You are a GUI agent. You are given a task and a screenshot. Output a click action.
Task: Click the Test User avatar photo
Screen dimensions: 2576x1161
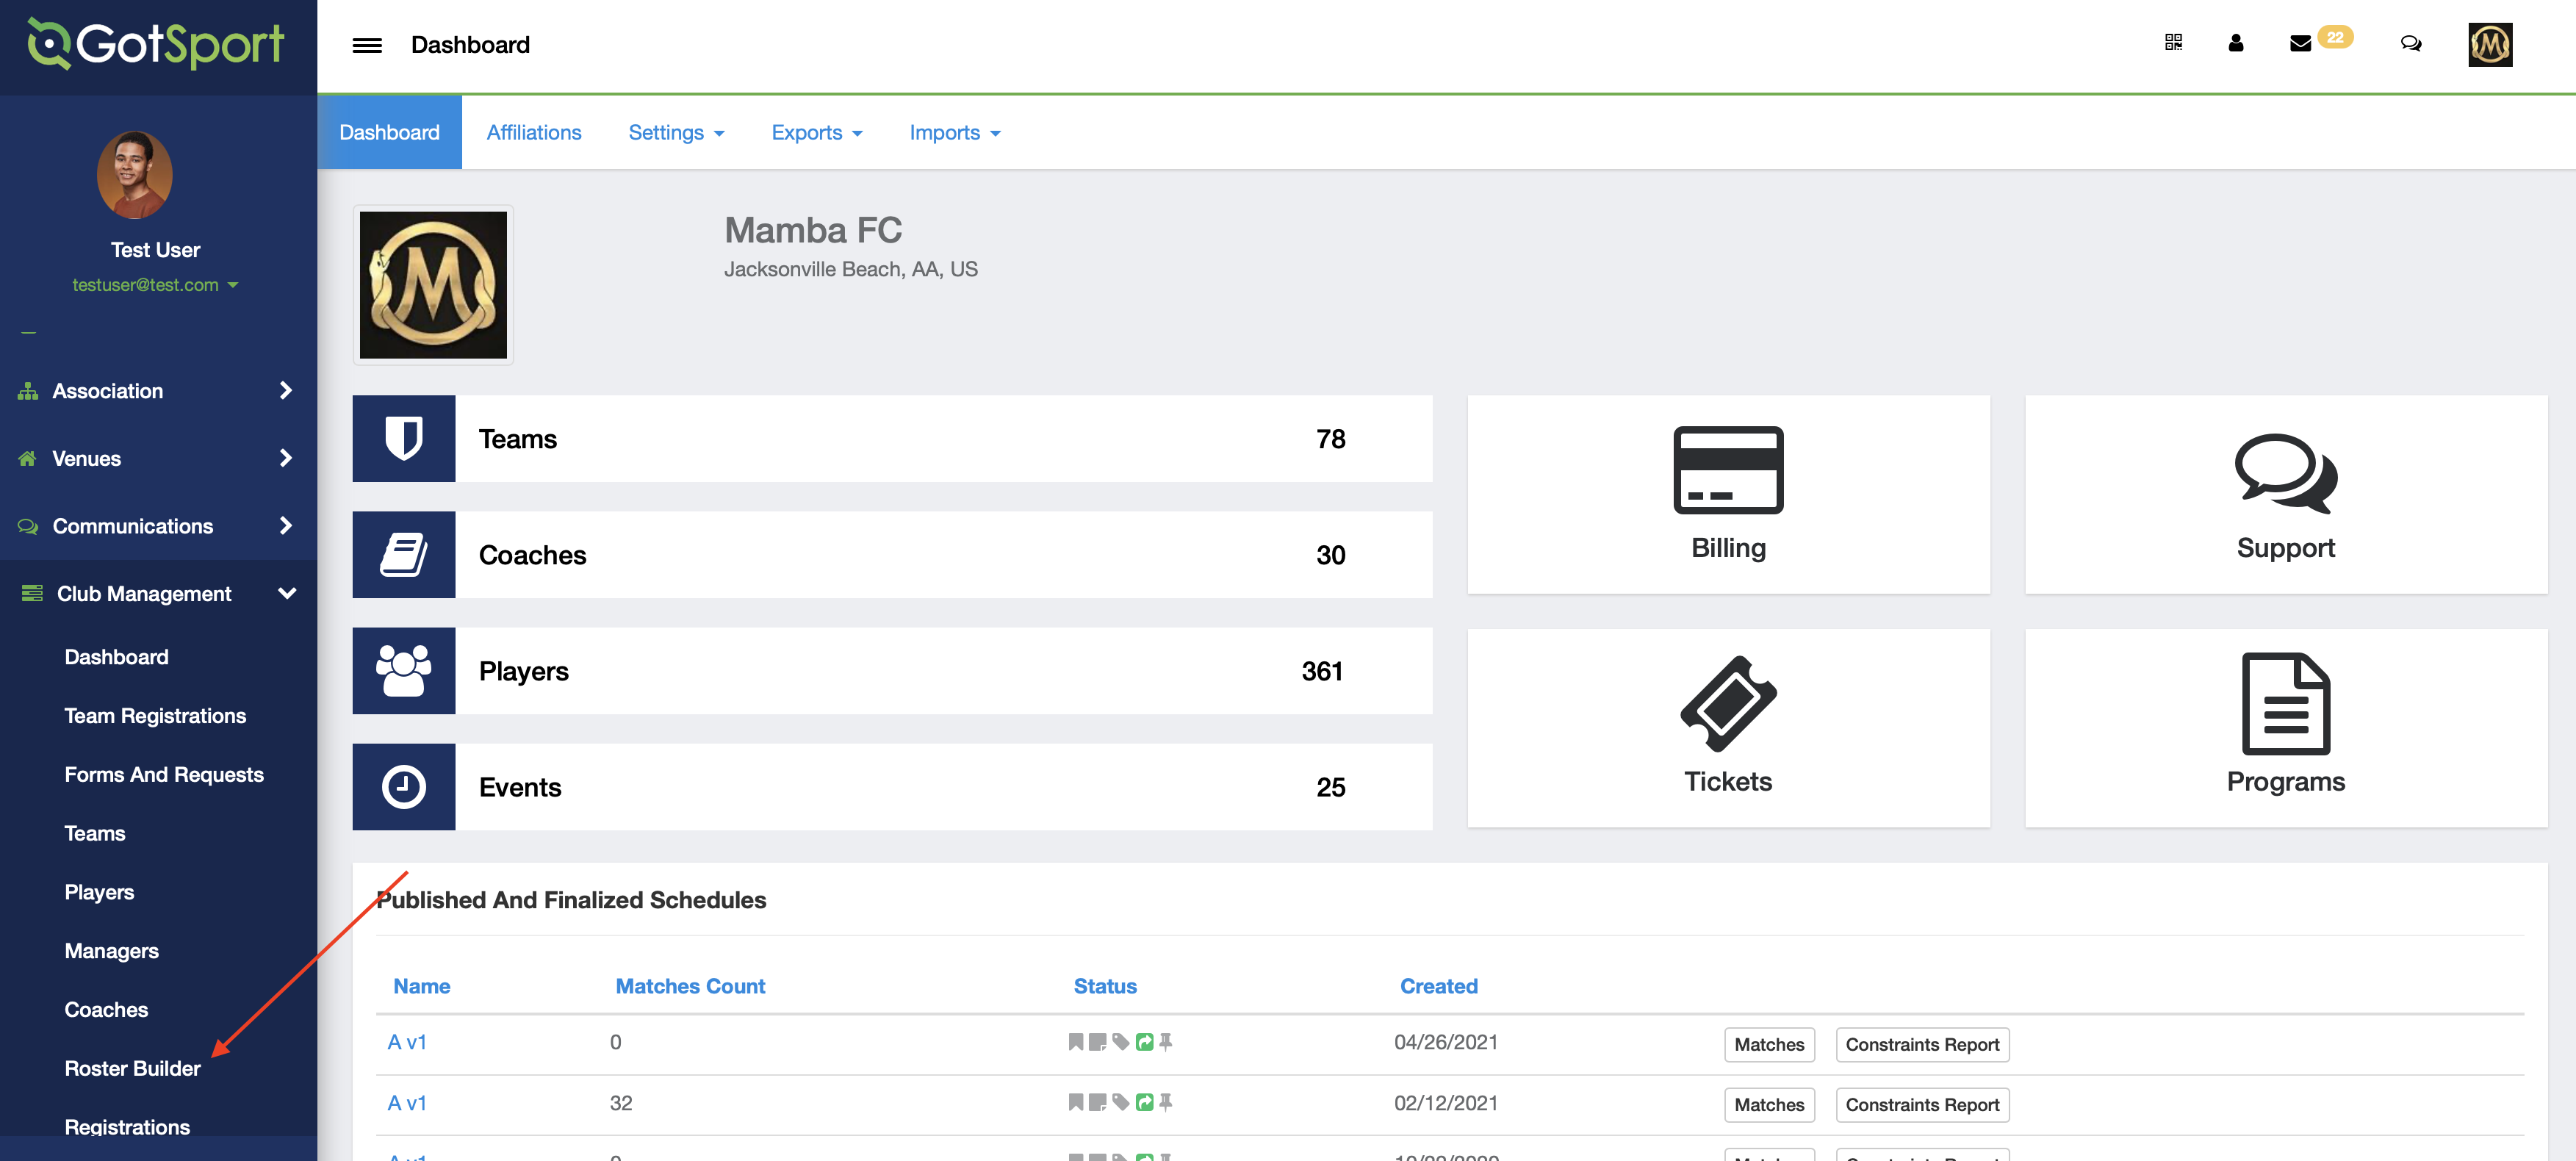tap(135, 175)
